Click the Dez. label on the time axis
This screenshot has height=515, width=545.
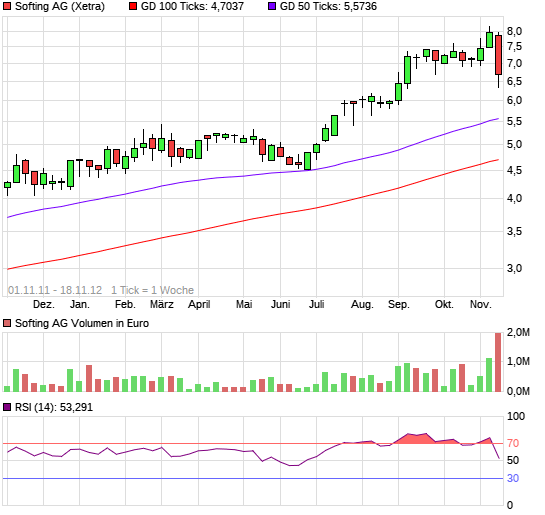pyautogui.click(x=44, y=304)
